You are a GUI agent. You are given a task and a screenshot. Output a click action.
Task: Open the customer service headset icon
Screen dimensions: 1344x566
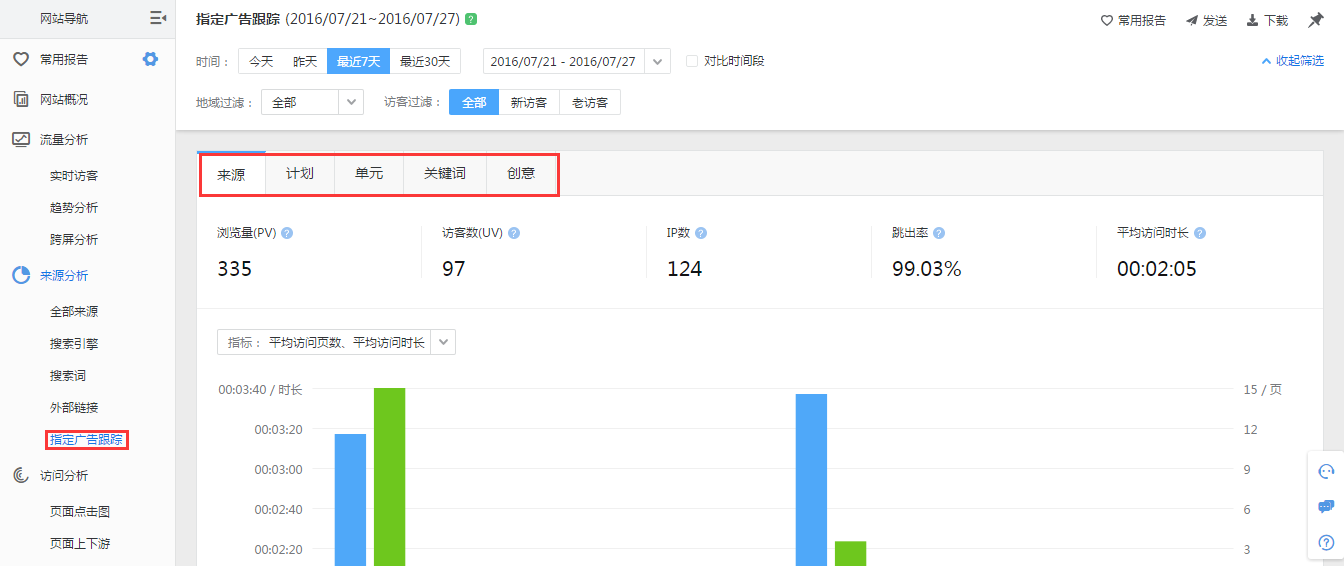coord(1326,472)
